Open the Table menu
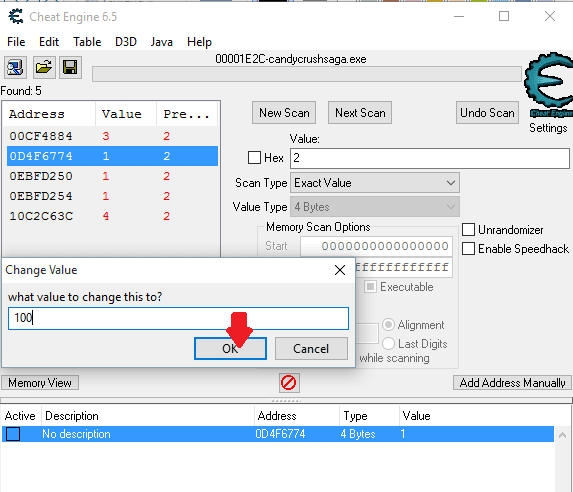The width and height of the screenshot is (573, 492). 87,42
